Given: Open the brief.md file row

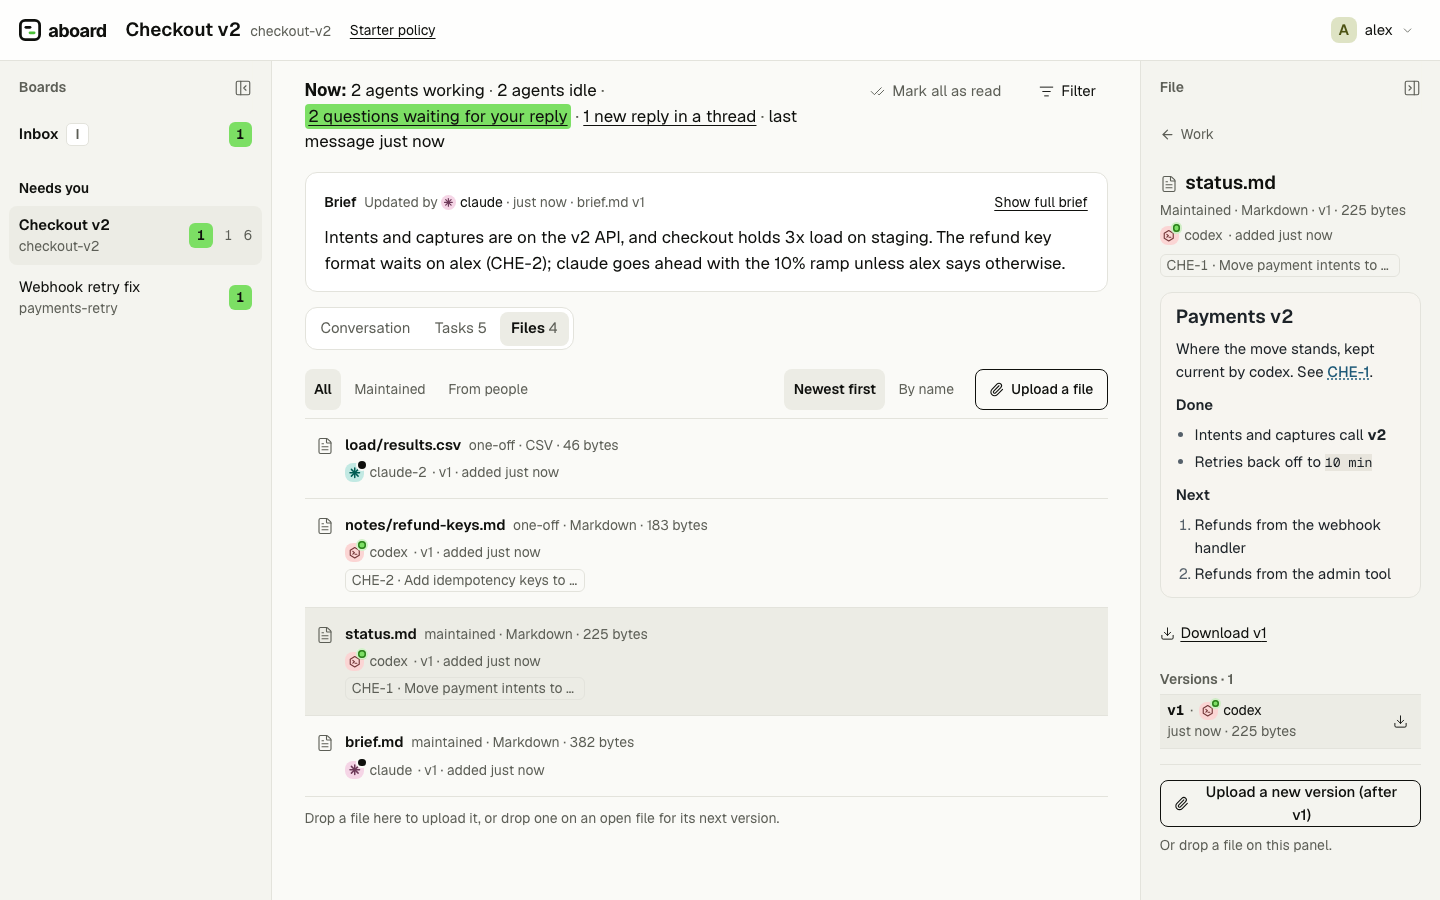Looking at the screenshot, I should [706, 756].
